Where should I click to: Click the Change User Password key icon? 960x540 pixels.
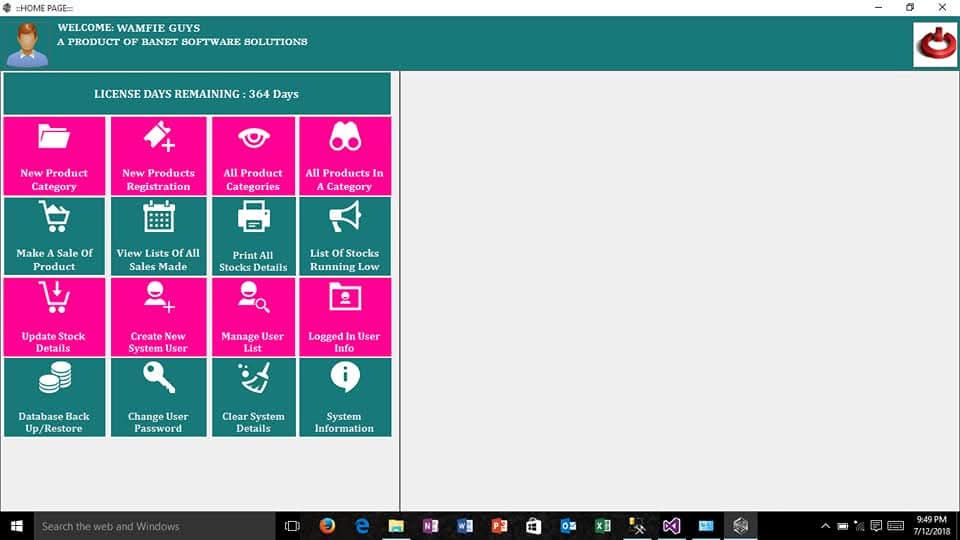pos(158,377)
